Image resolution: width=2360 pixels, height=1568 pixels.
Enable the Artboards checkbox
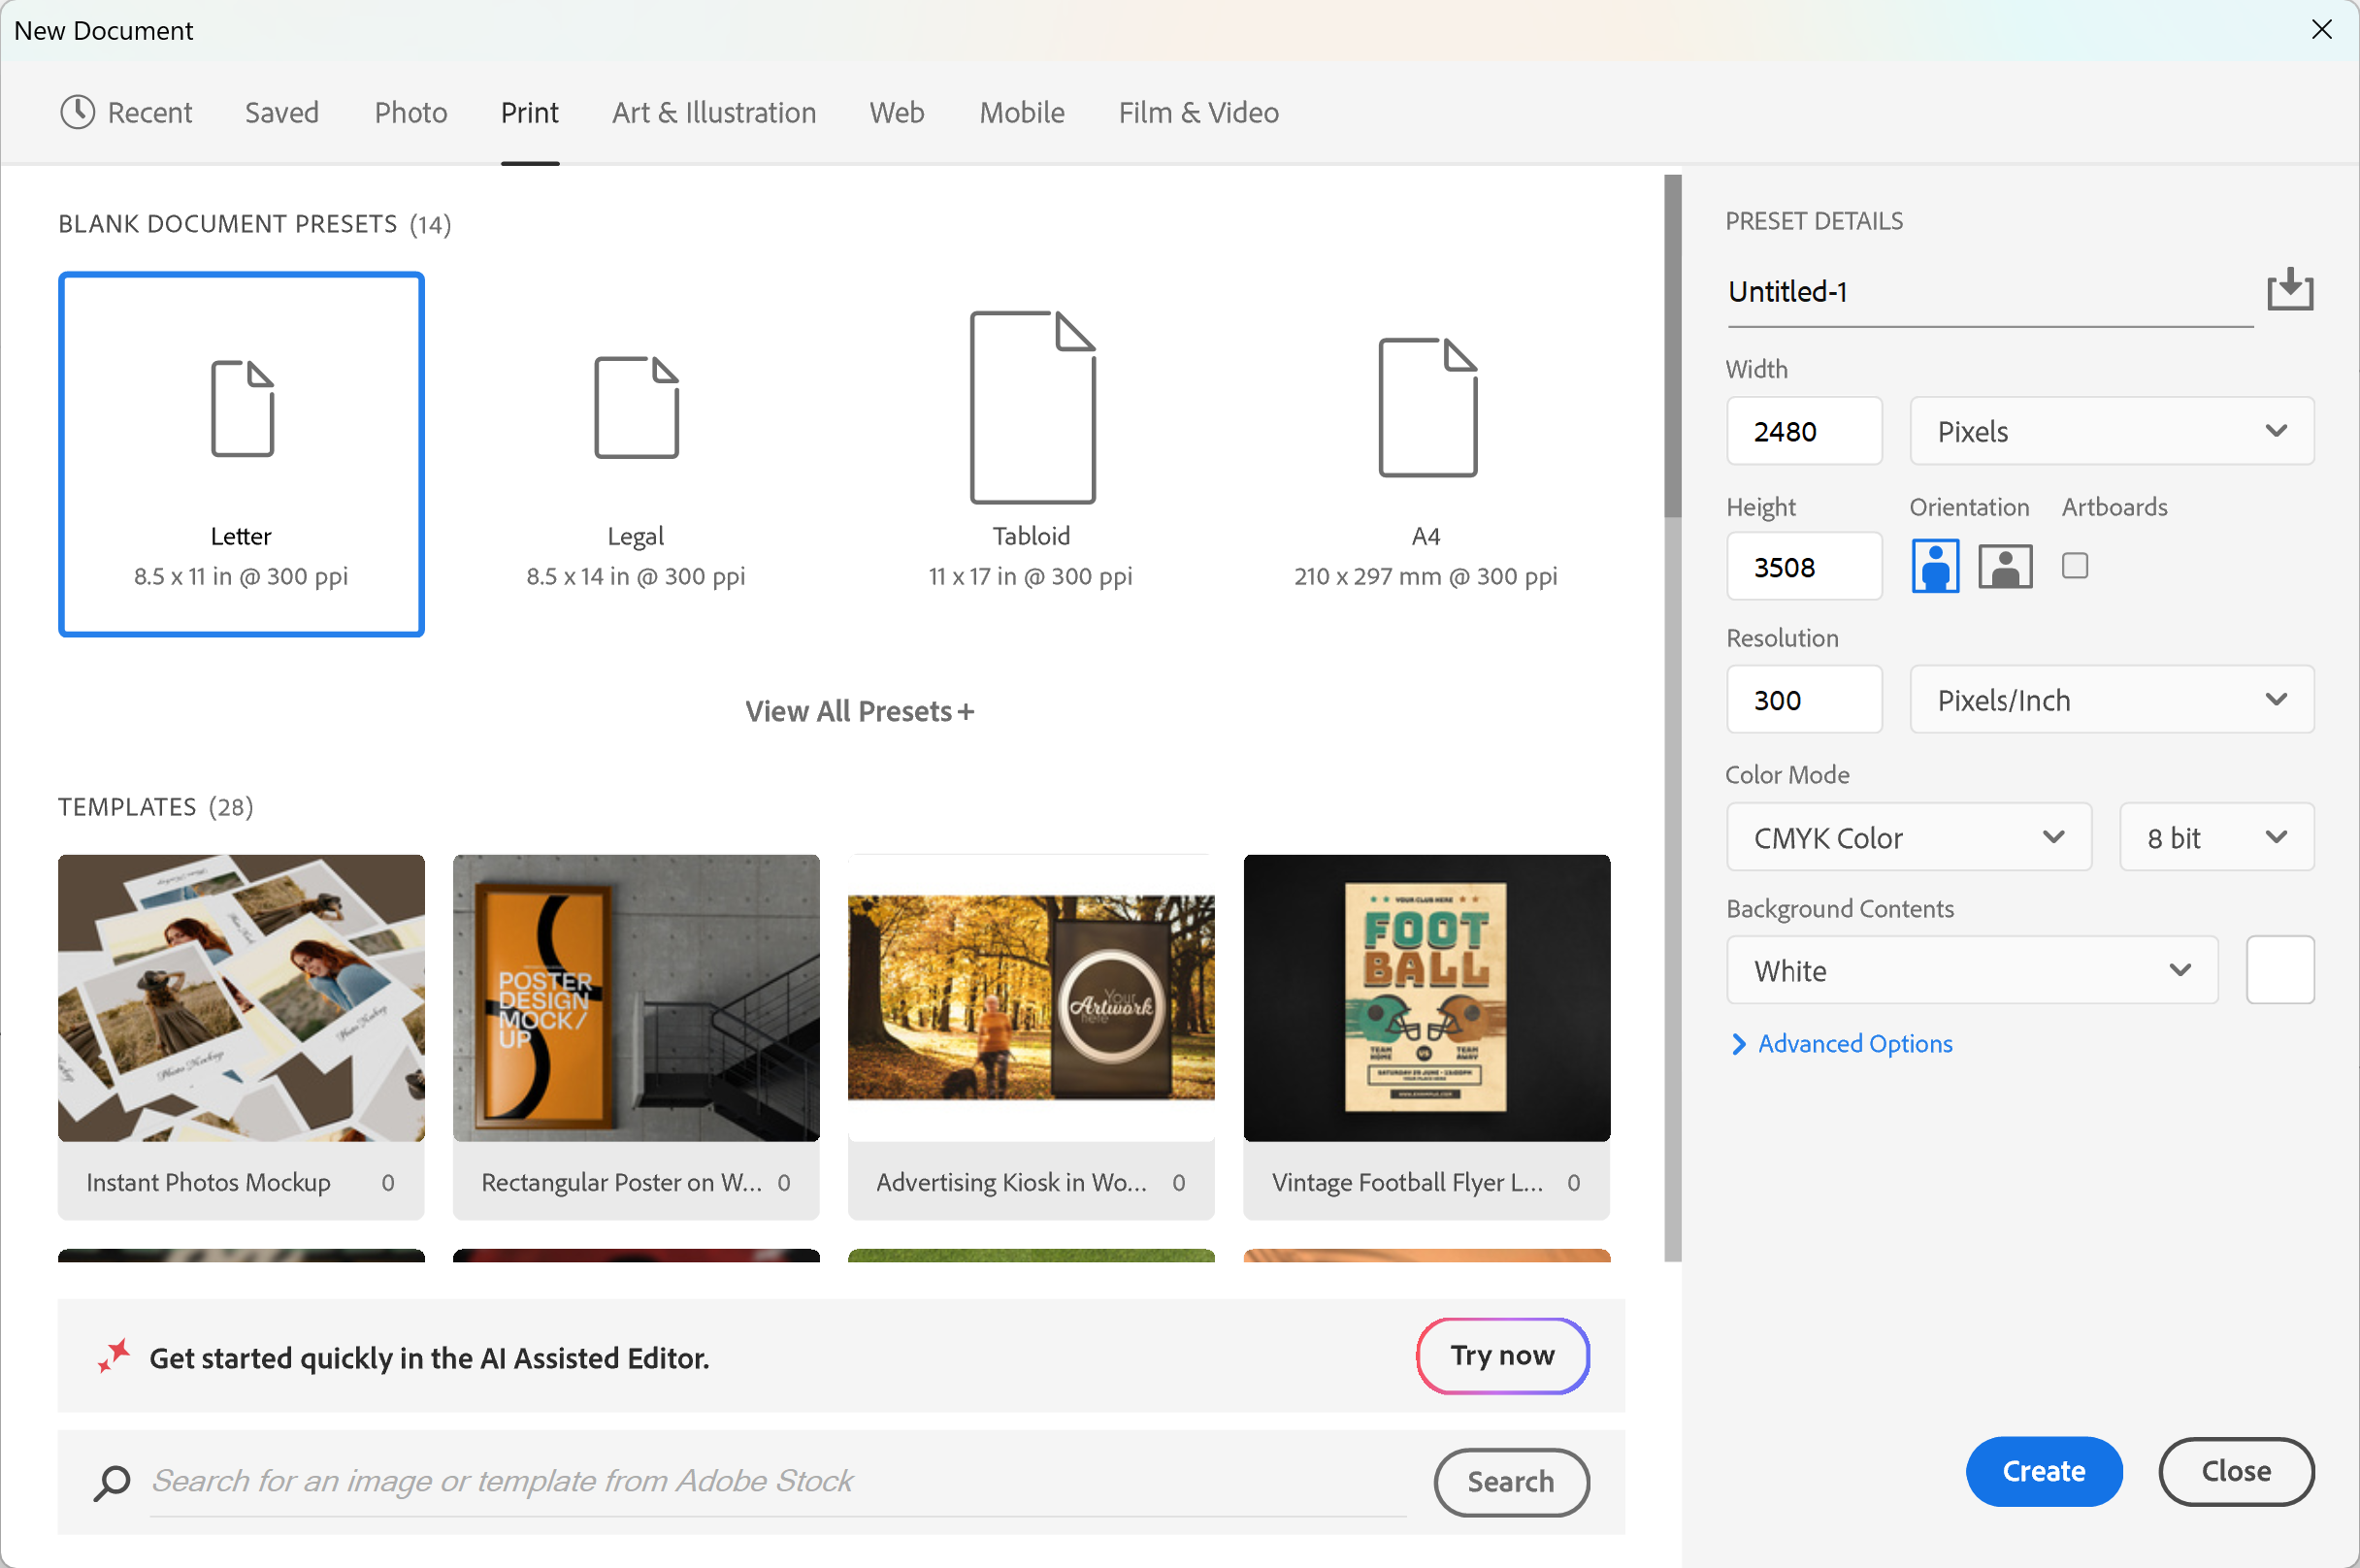point(2075,566)
